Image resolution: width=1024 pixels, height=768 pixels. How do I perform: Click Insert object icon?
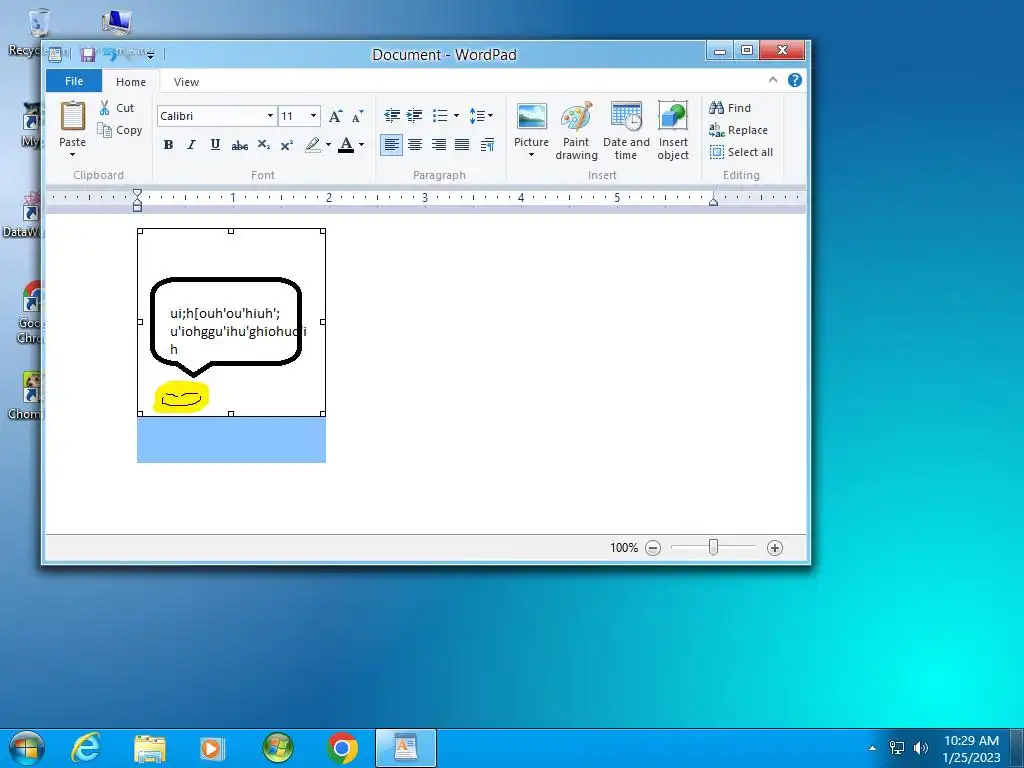[x=673, y=116]
